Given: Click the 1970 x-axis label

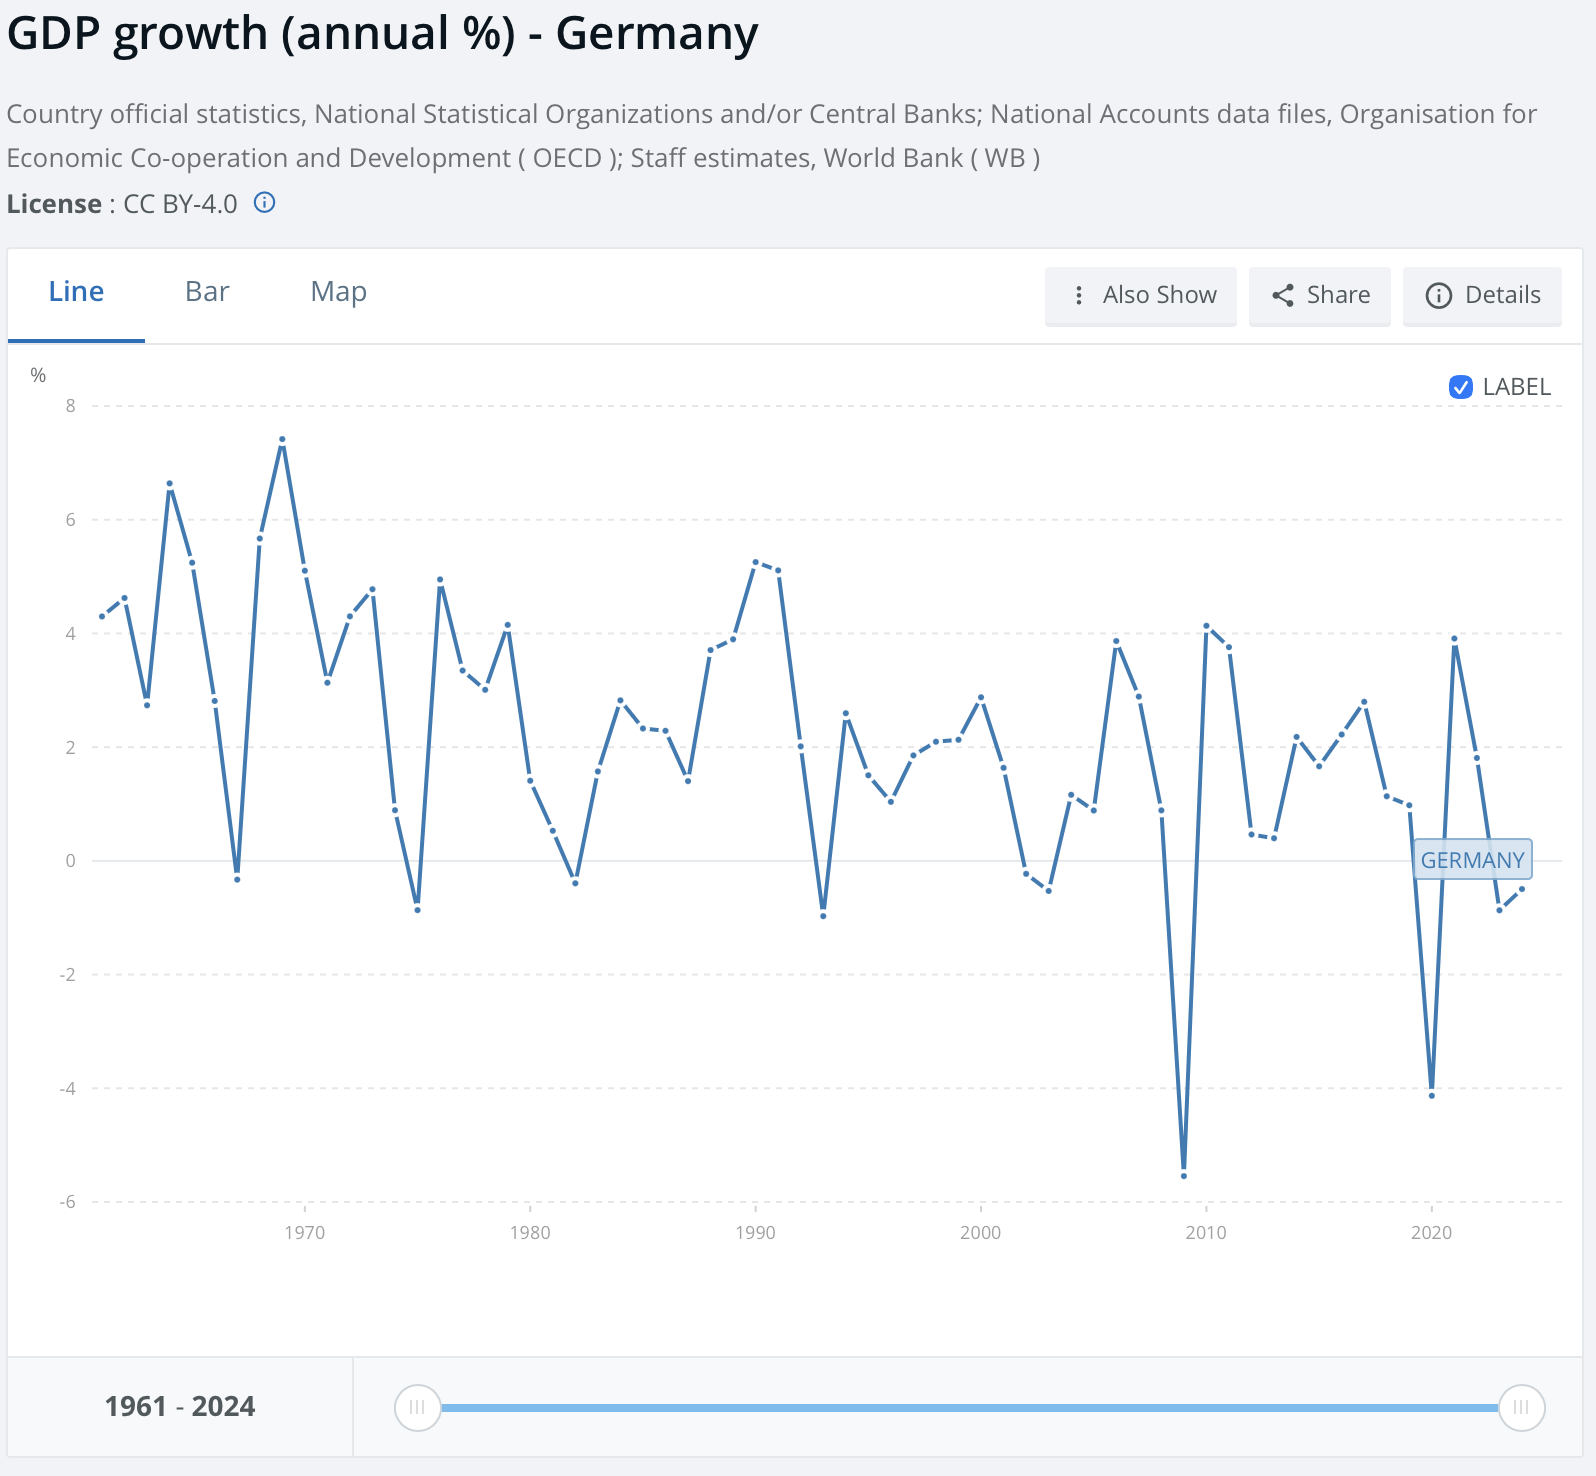Looking at the screenshot, I should tap(304, 1233).
